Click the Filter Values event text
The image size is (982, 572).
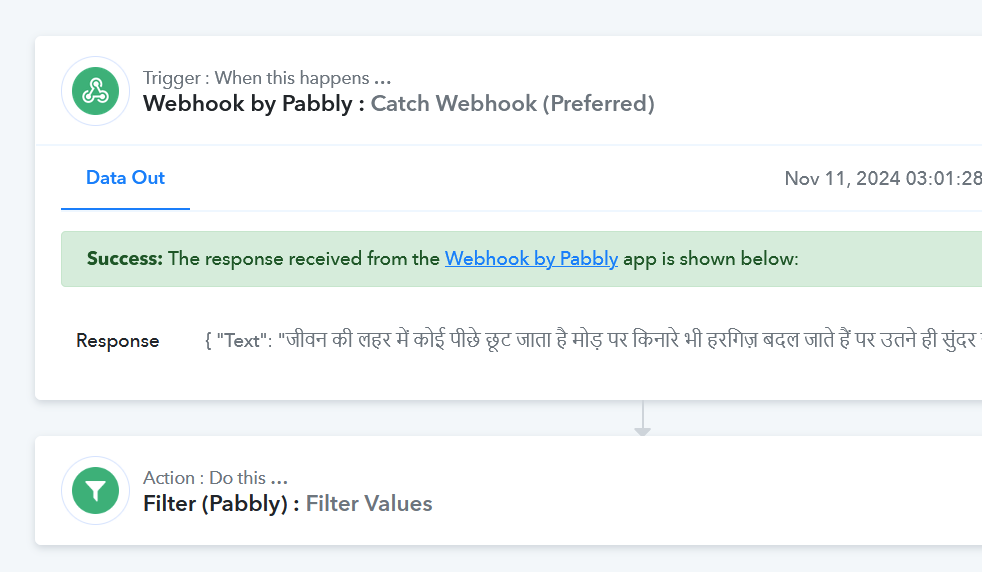(x=369, y=504)
